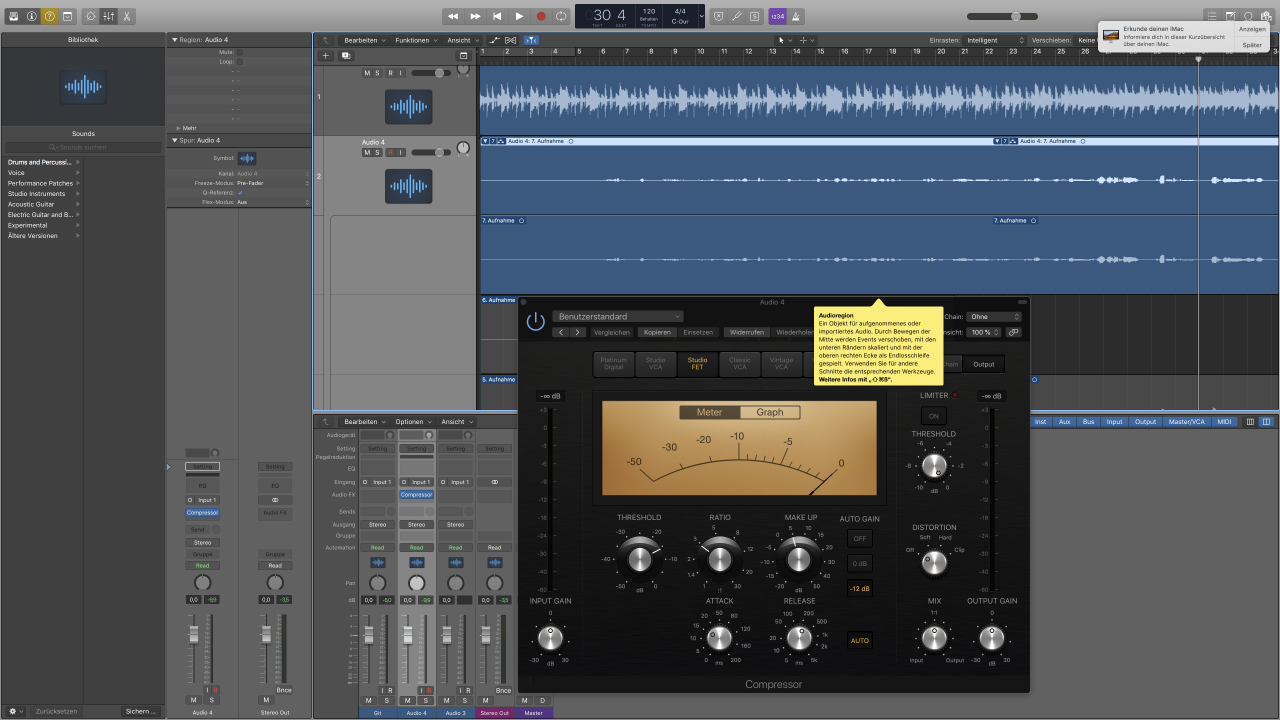The width and height of the screenshot is (1280, 720).
Task: Open the Einrasten Intelligent dropdown
Action: 994,40
